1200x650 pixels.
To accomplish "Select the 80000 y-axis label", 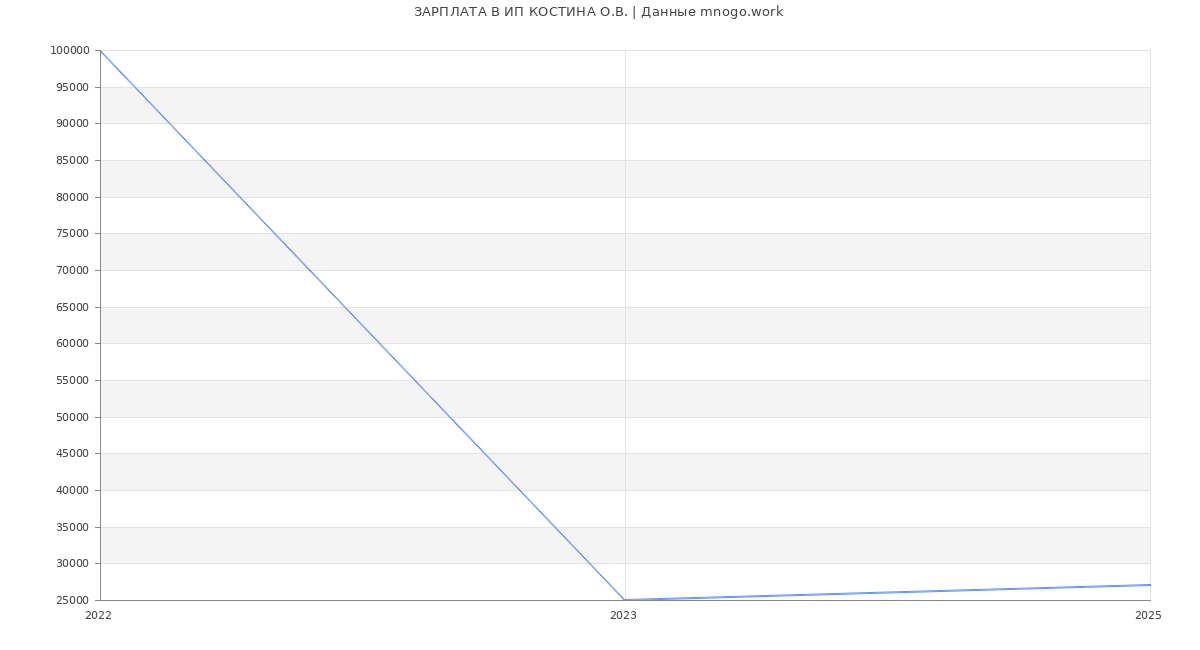I will point(72,197).
